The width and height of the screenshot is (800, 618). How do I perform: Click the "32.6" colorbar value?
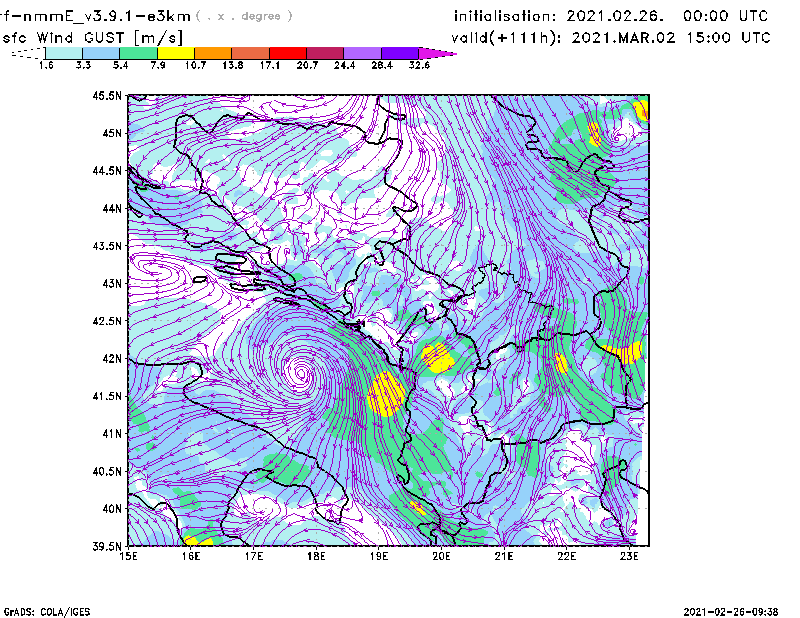click(x=419, y=65)
